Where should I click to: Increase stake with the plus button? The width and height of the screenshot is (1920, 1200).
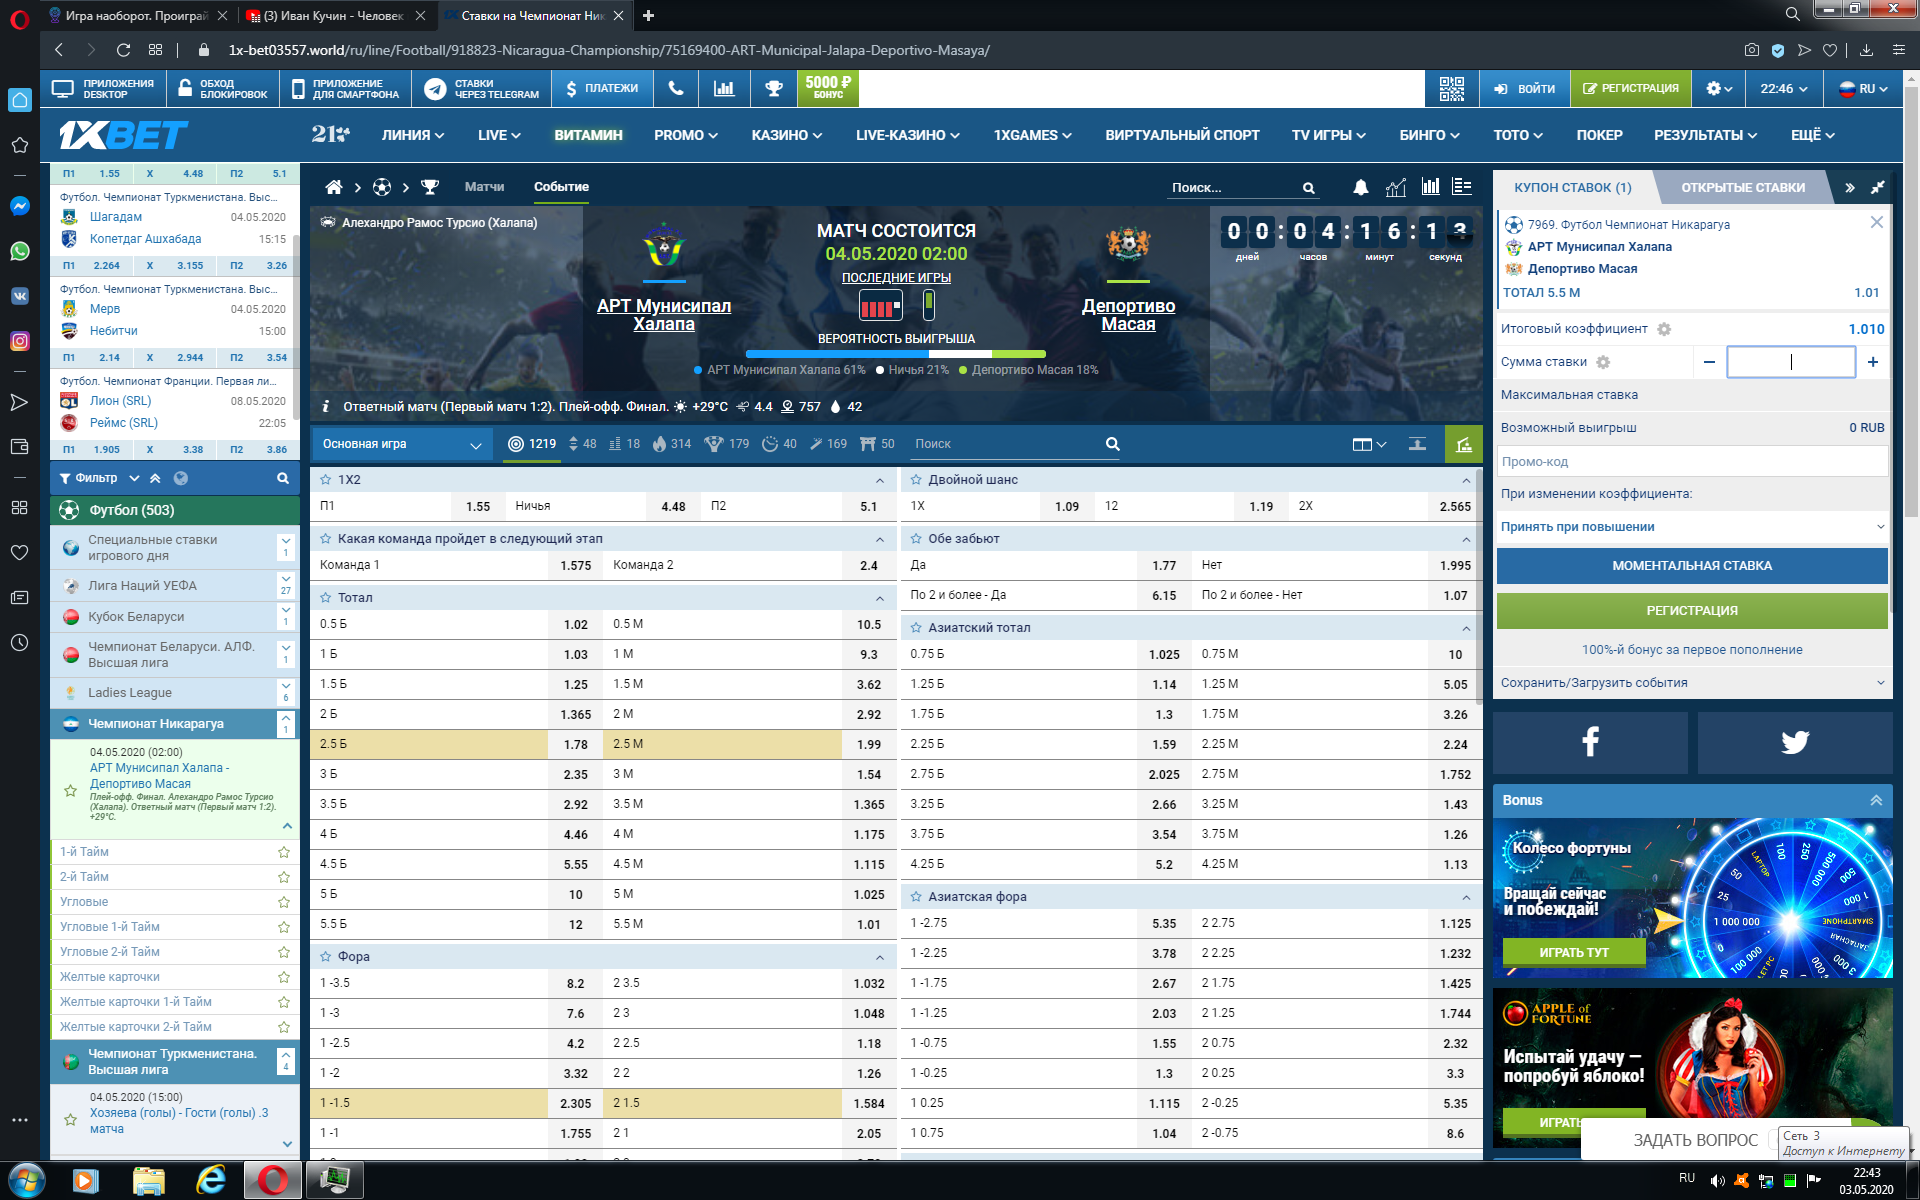click(x=1873, y=362)
